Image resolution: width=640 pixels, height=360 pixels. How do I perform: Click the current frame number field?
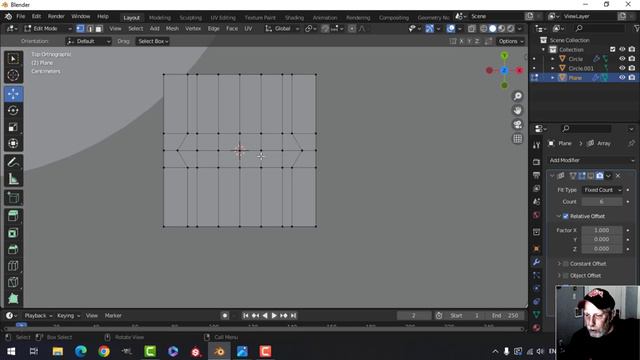[x=413, y=316]
